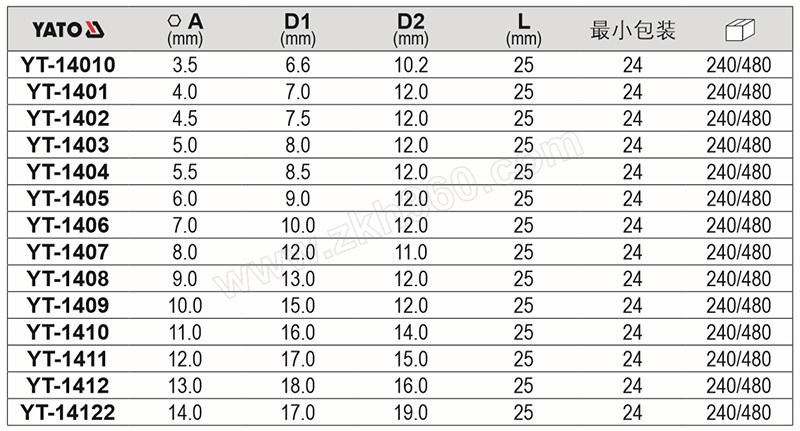Click the YATO brand logo
The image size is (800, 431).
[68, 30]
